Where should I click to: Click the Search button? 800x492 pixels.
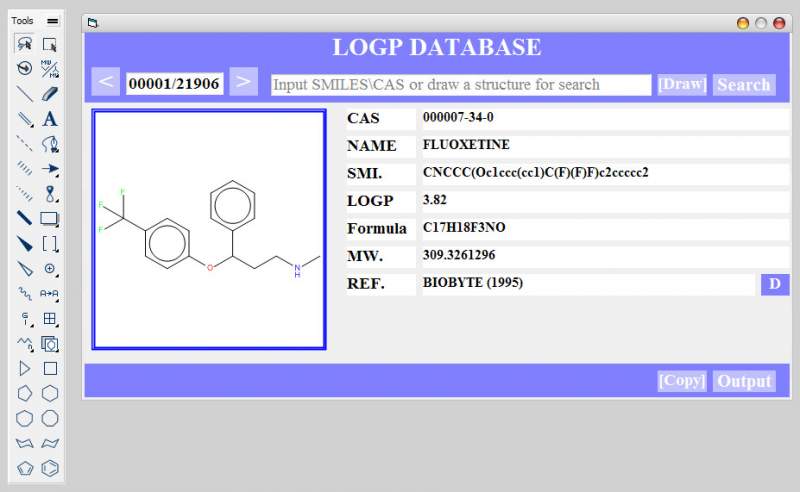point(744,85)
